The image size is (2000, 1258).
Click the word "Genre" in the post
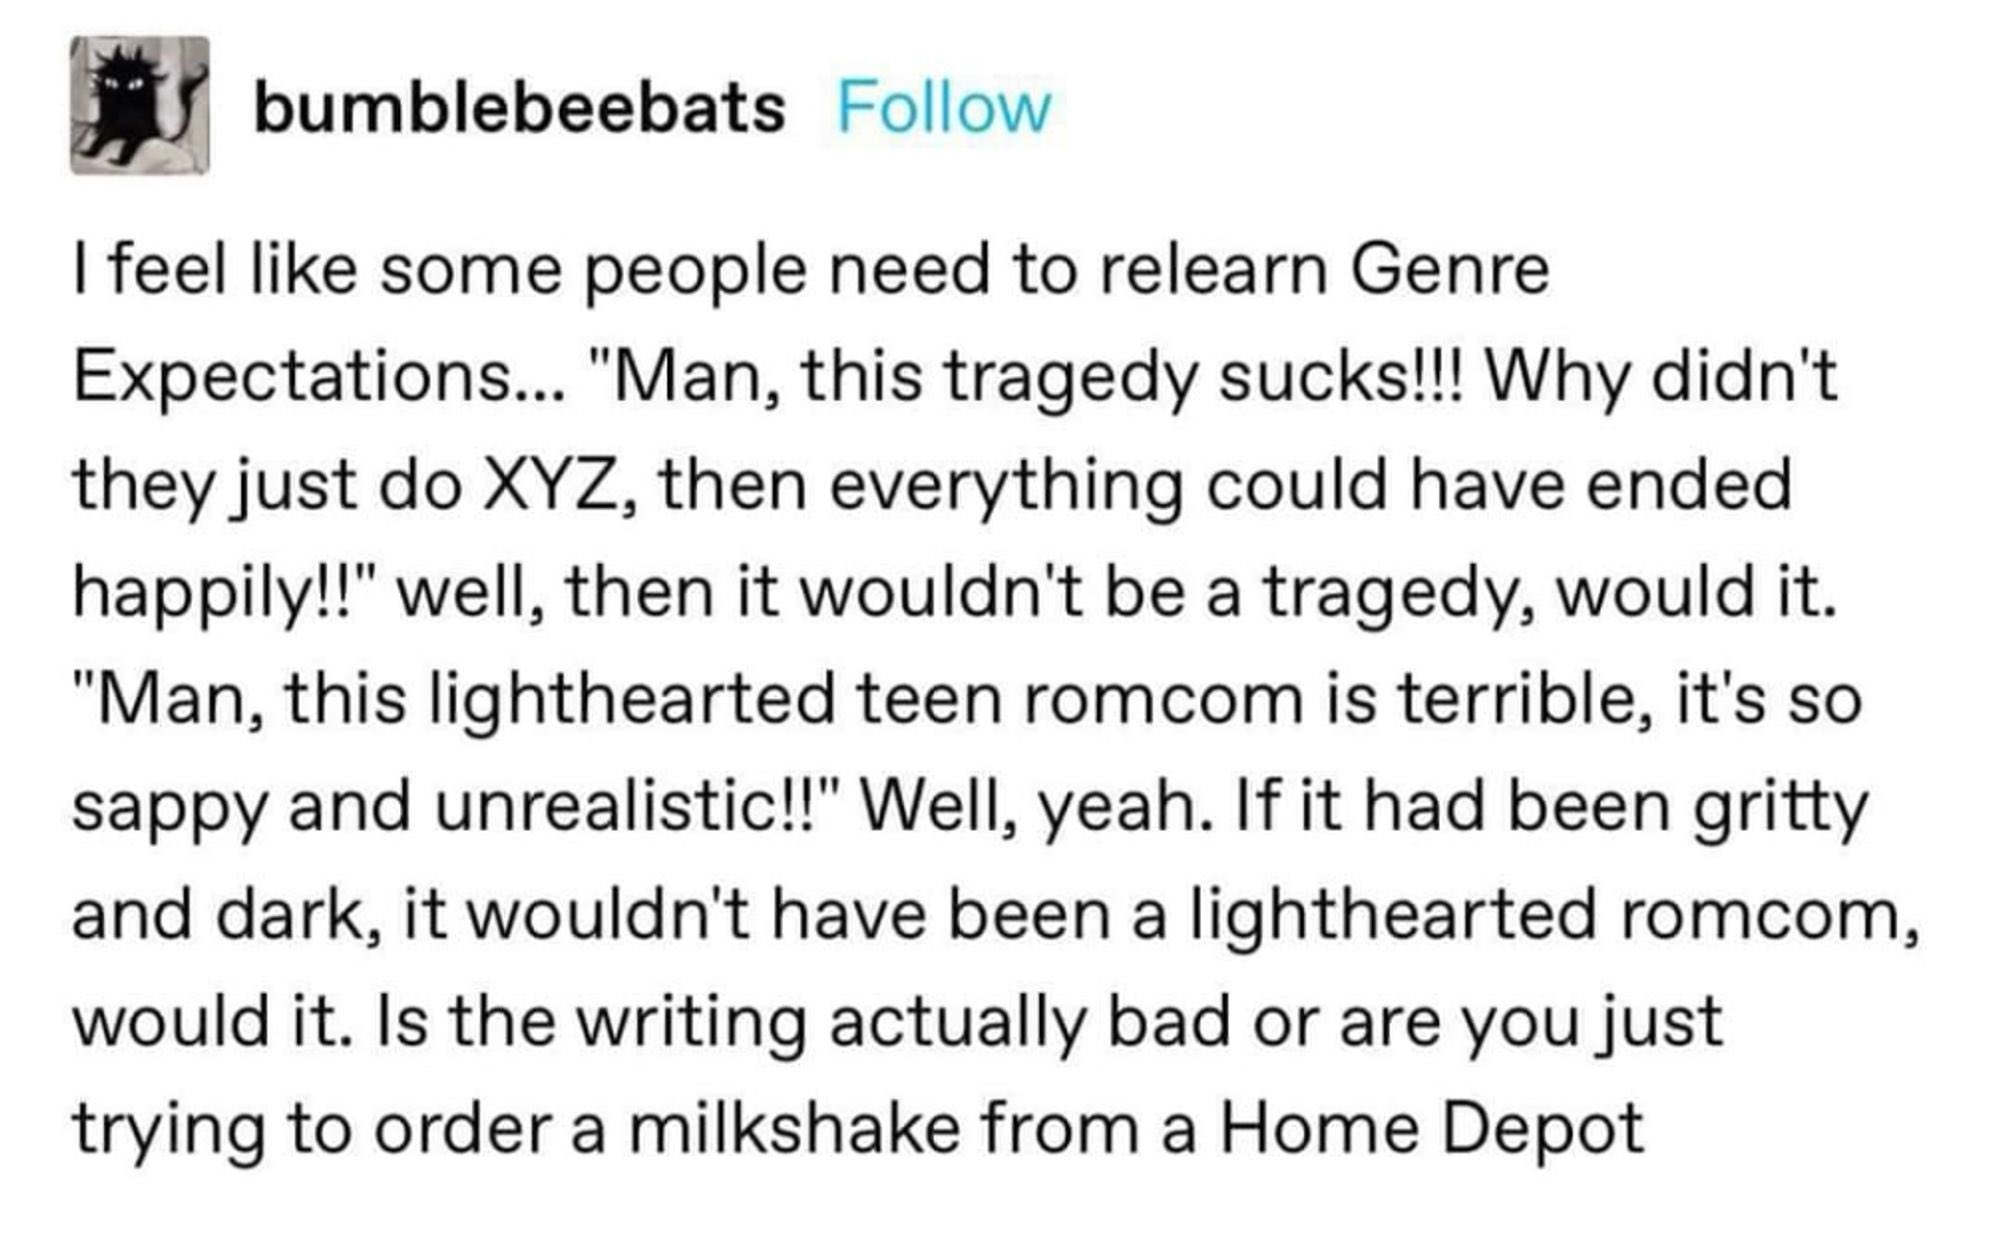point(1449,270)
